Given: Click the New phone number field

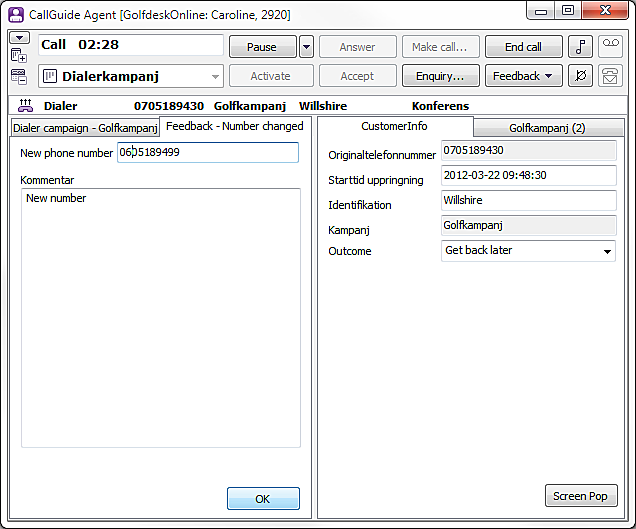Looking at the screenshot, I should (x=208, y=152).
